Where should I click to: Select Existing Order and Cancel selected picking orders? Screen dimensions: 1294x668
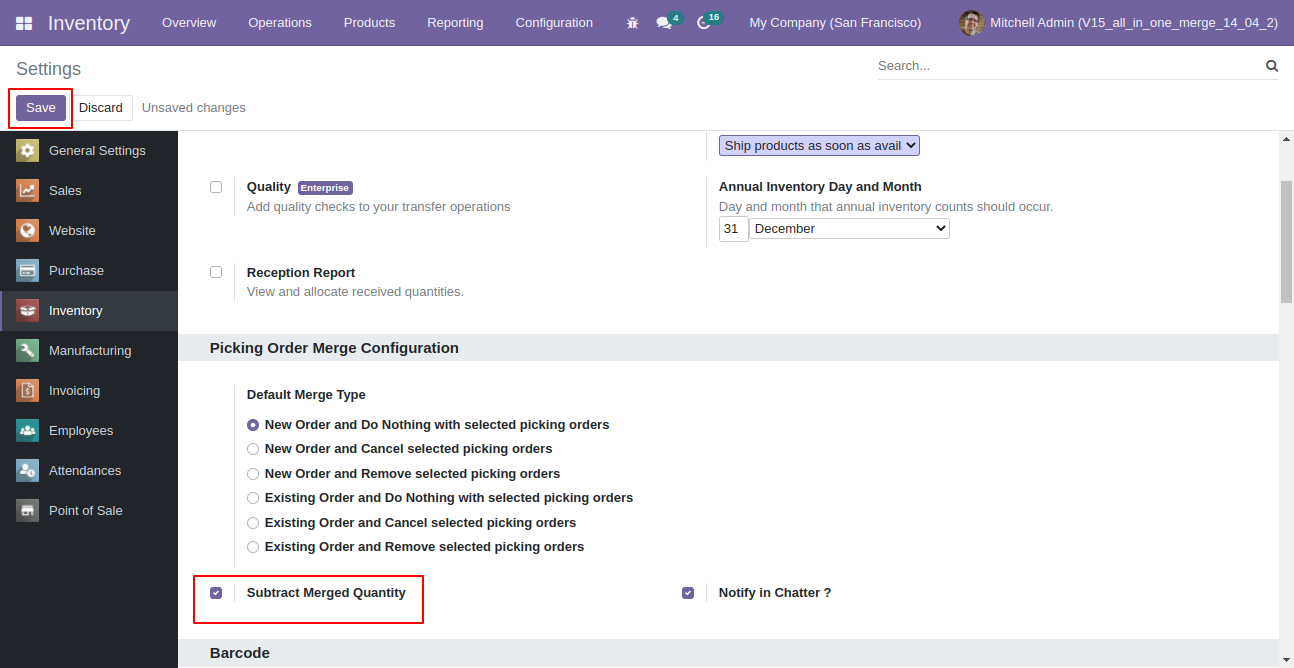[253, 523]
